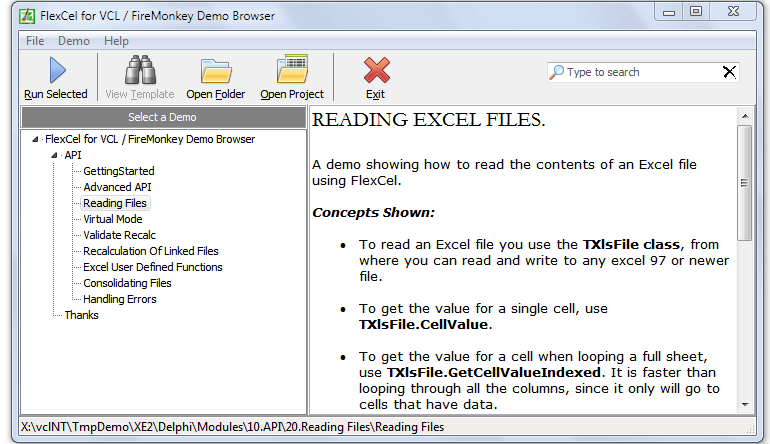770x444 pixels.
Task: Select Advanced API demo
Action: [x=117, y=187]
